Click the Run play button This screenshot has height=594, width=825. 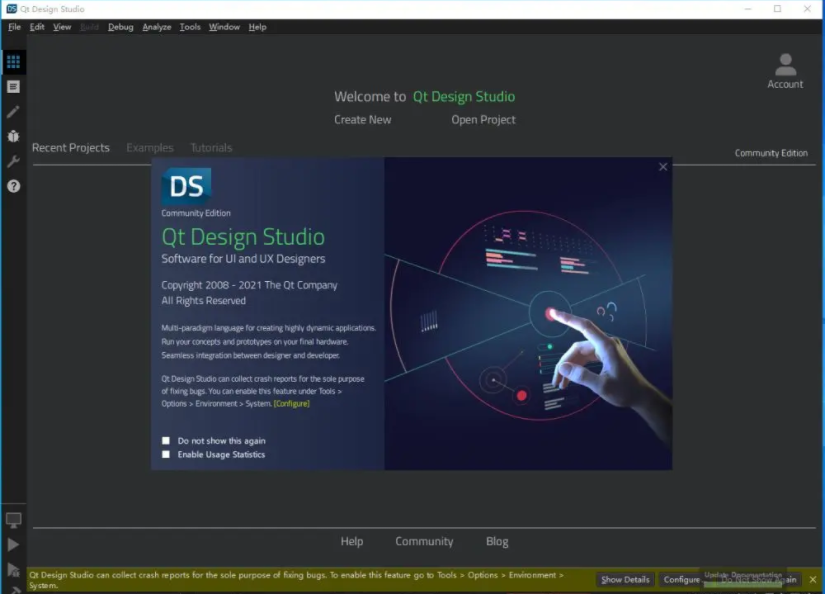point(13,545)
